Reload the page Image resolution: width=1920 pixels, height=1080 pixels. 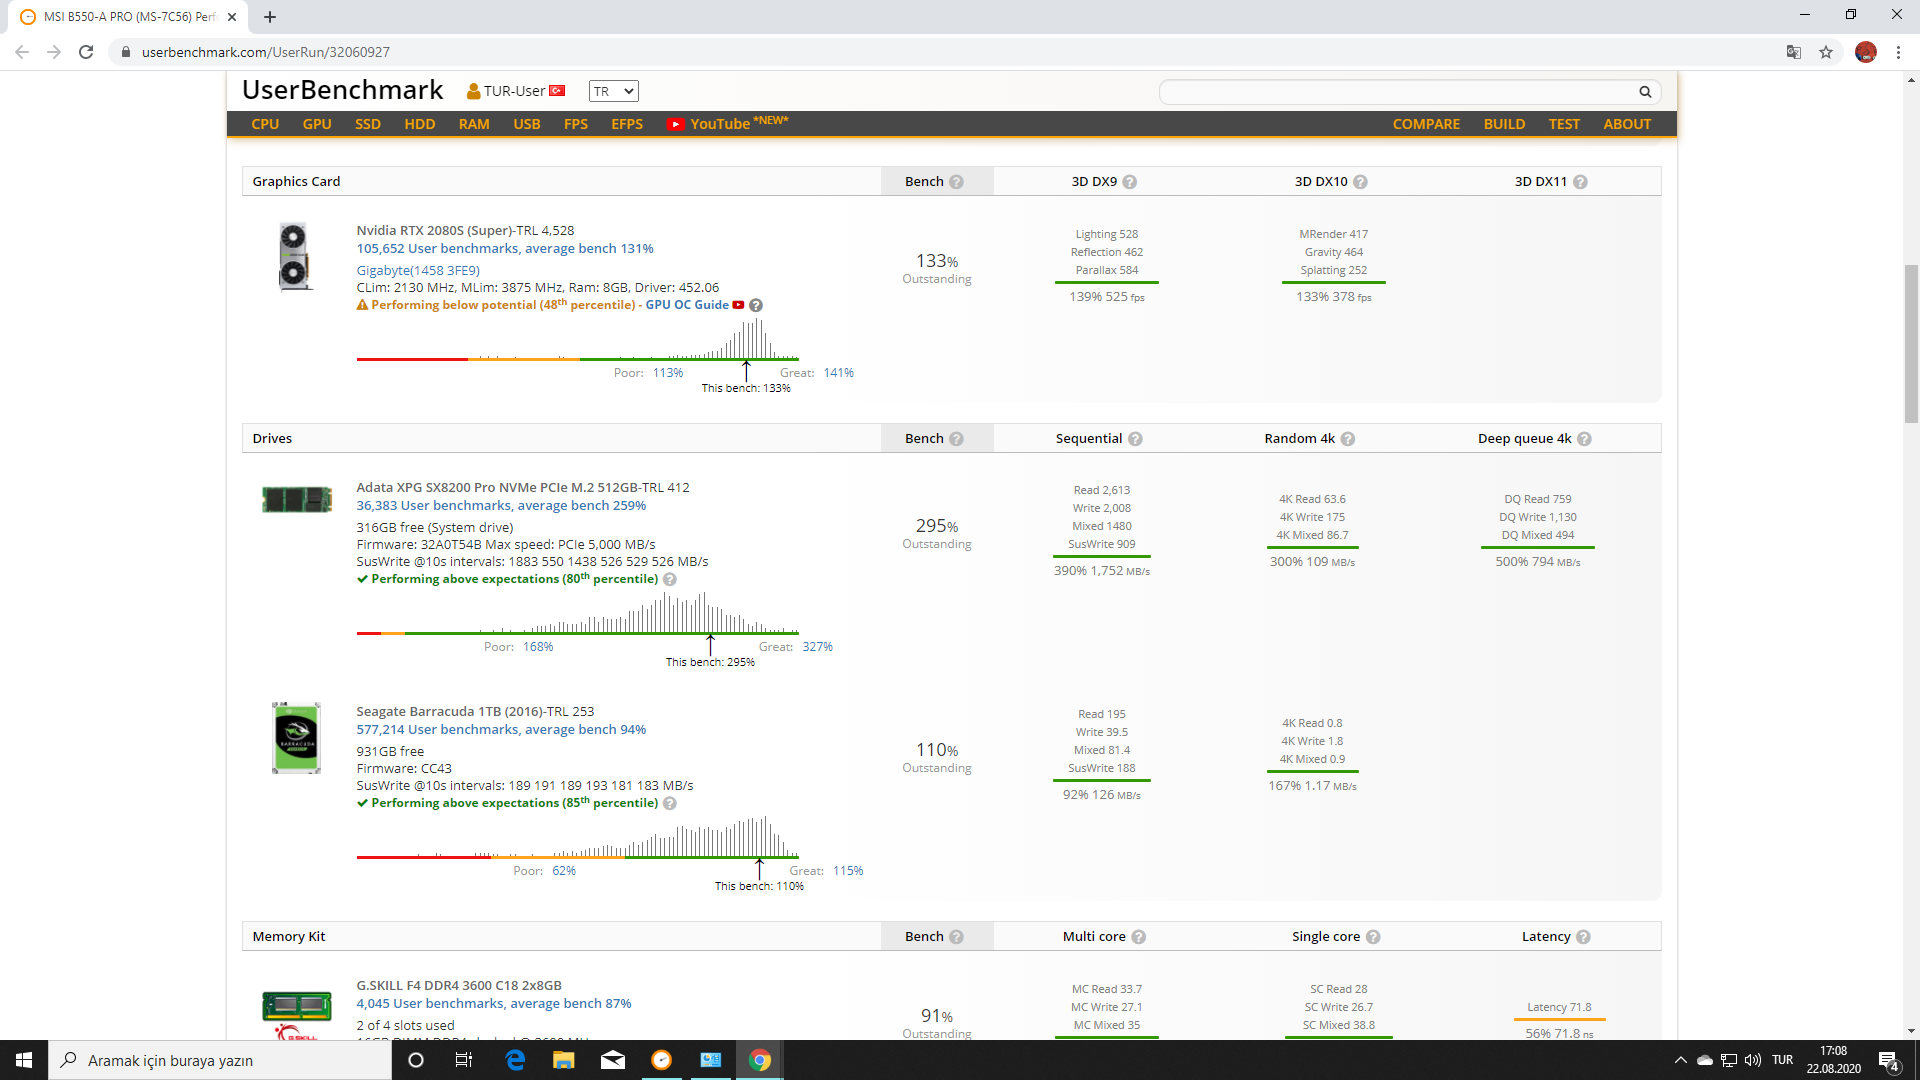pos(86,52)
